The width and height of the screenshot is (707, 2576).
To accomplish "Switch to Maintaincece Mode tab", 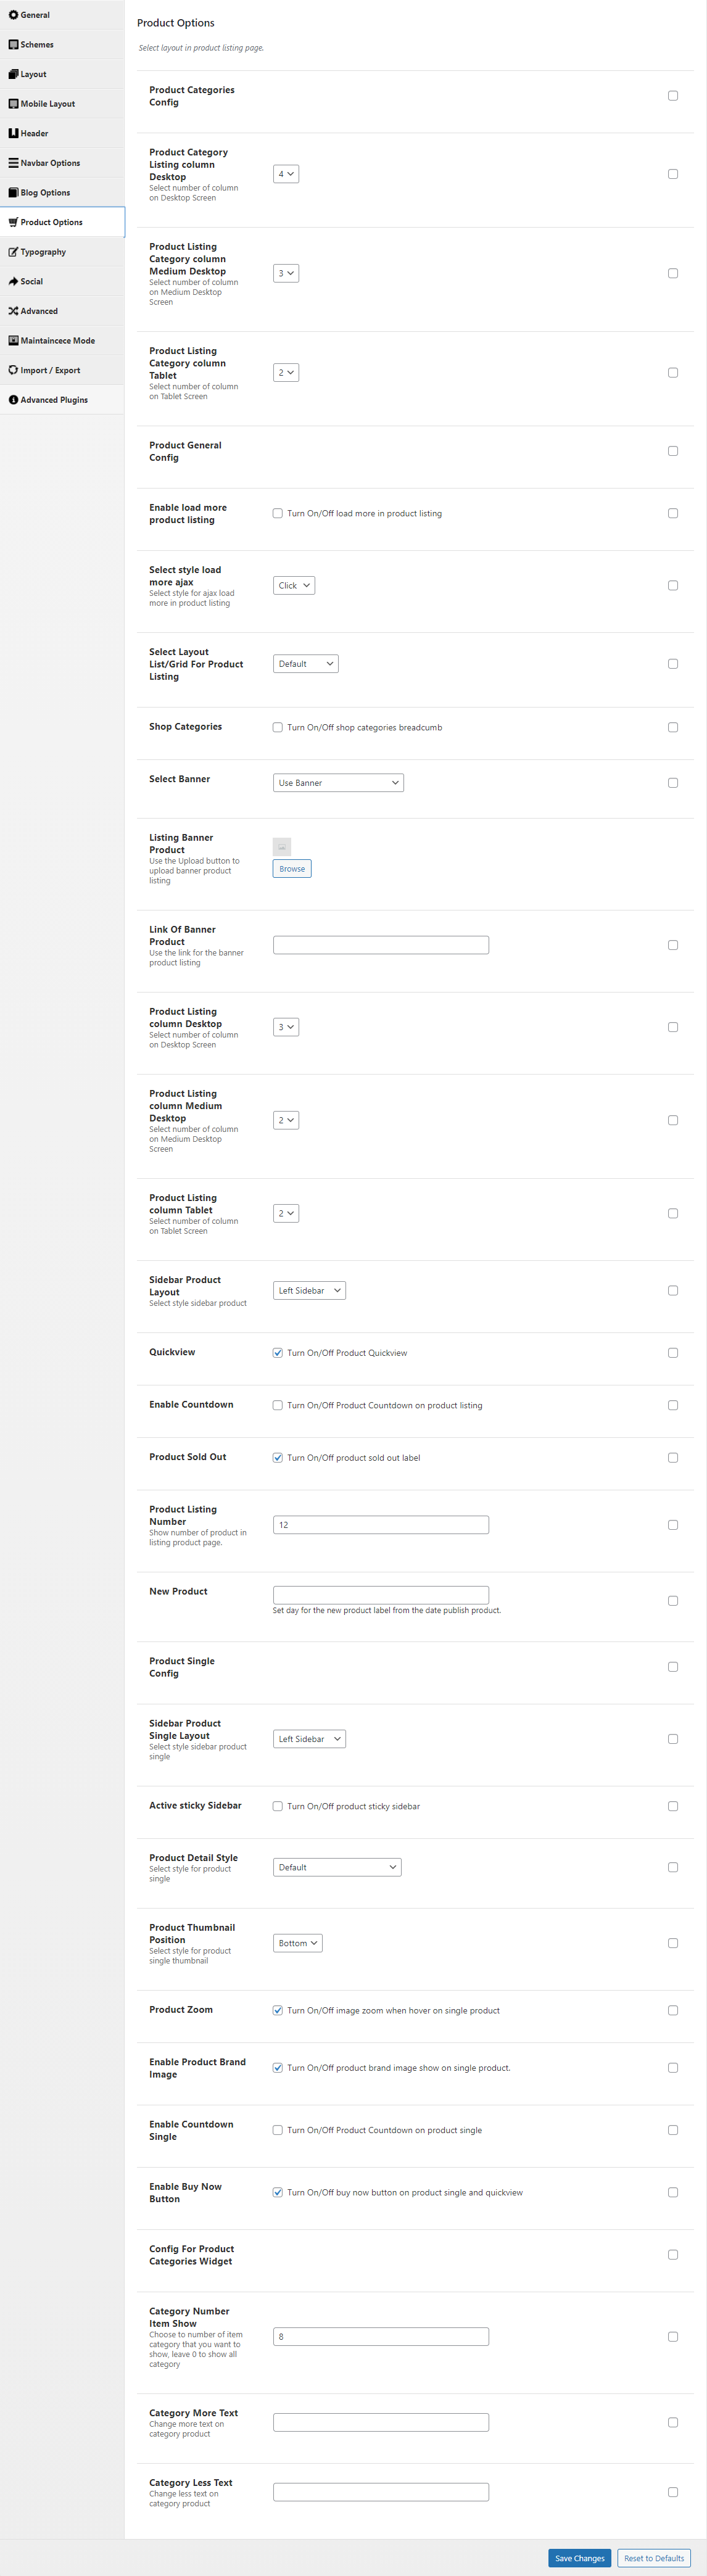I will point(62,341).
